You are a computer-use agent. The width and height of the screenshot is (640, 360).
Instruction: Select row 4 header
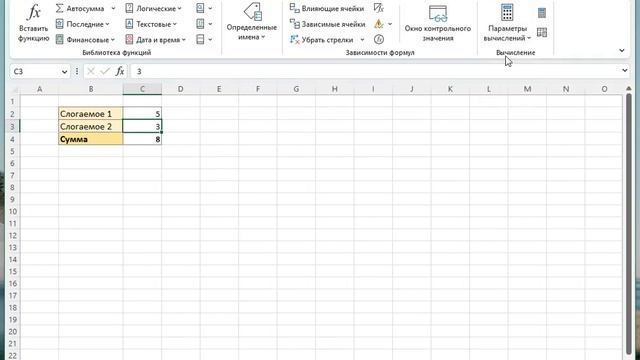pyautogui.click(x=13, y=139)
